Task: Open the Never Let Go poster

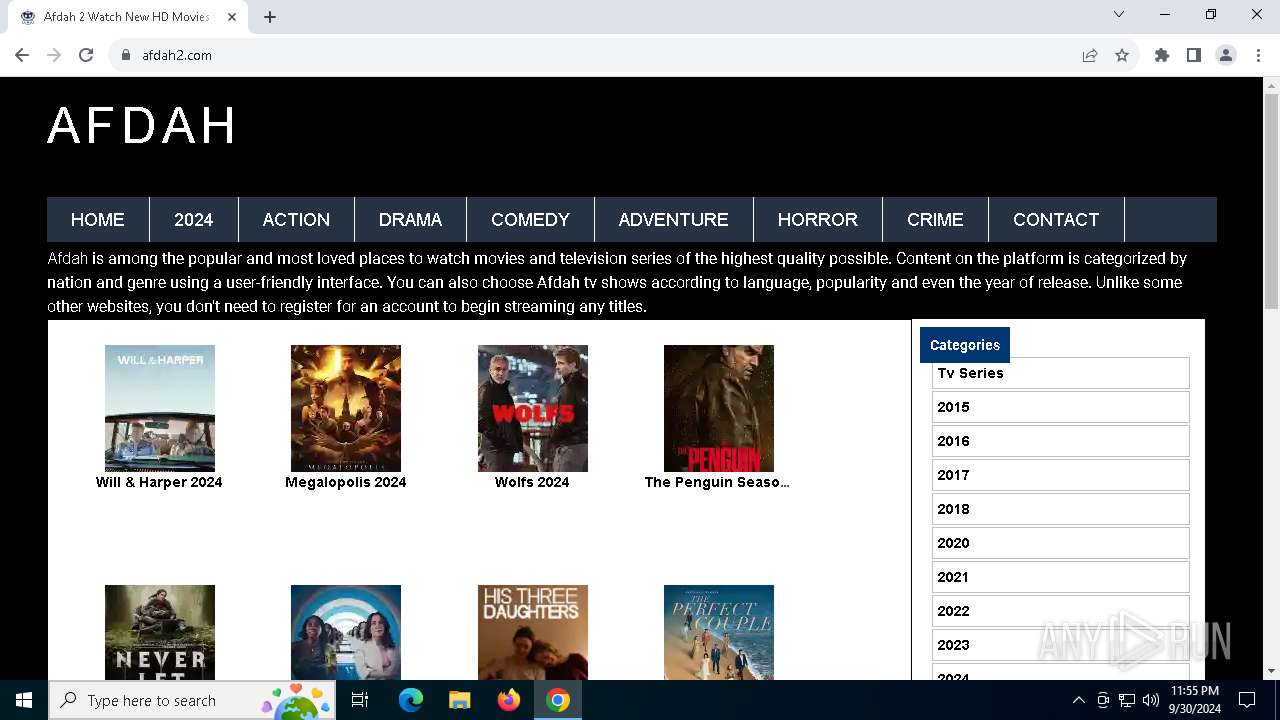Action: pyautogui.click(x=160, y=632)
